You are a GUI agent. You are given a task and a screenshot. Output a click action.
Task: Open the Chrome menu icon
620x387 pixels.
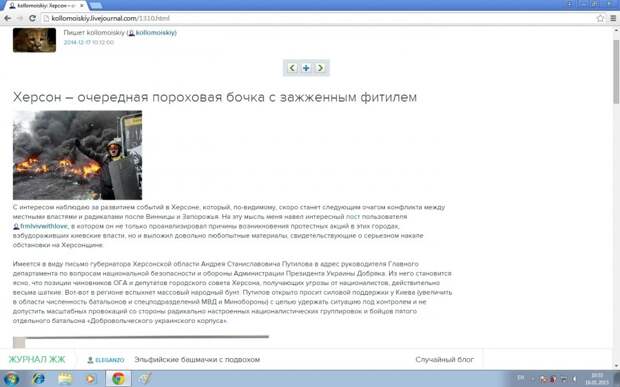(613, 18)
